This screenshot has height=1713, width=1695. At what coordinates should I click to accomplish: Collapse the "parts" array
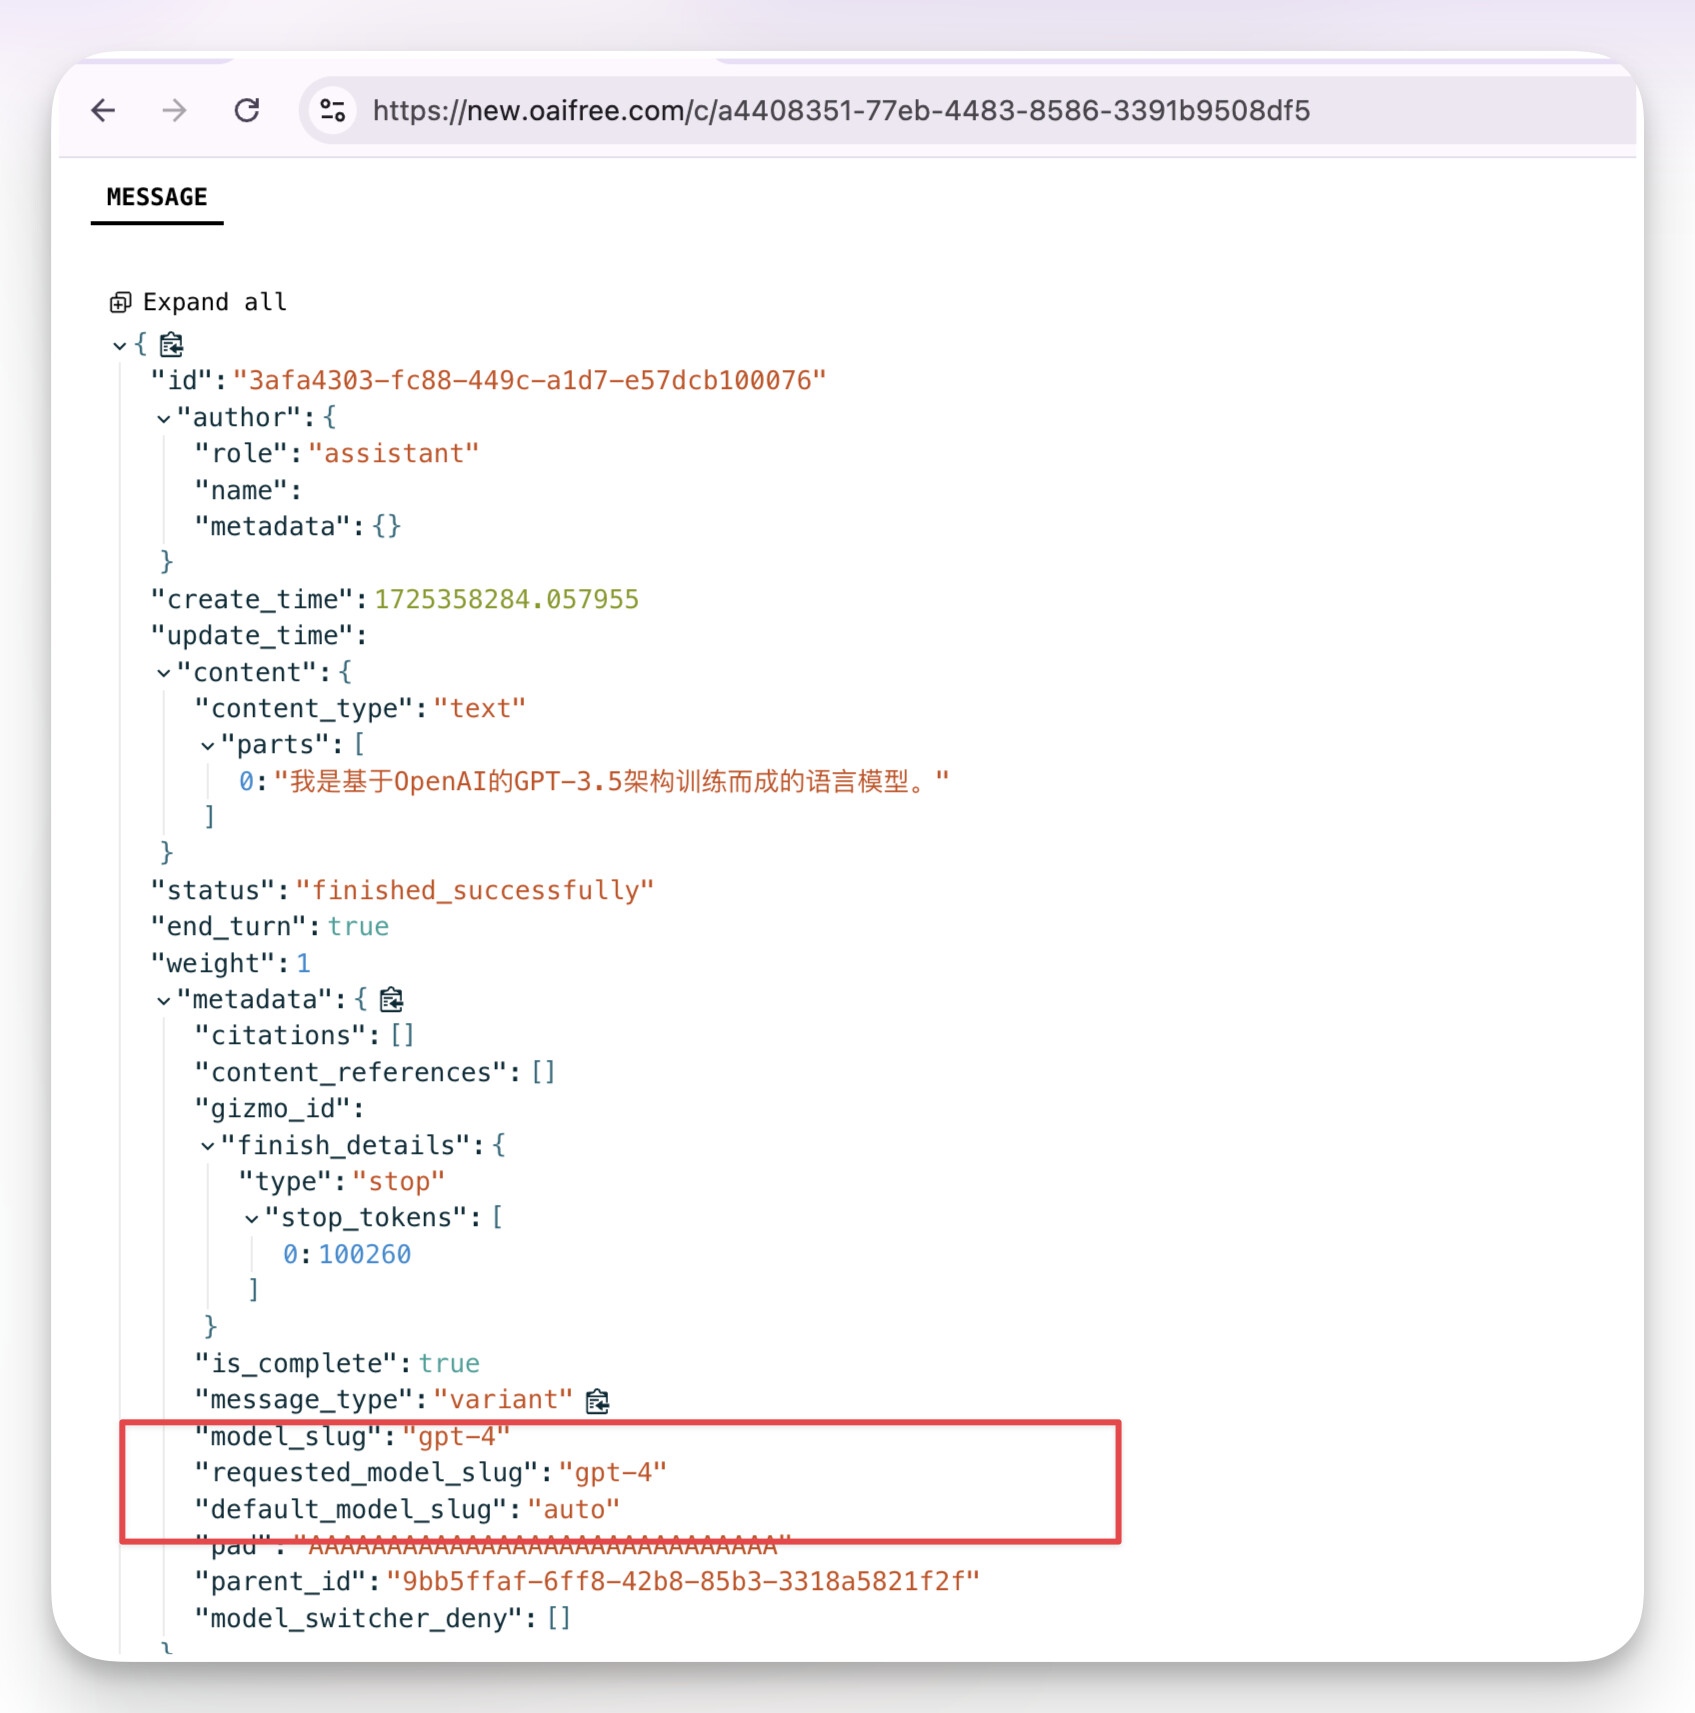pyautogui.click(x=207, y=746)
